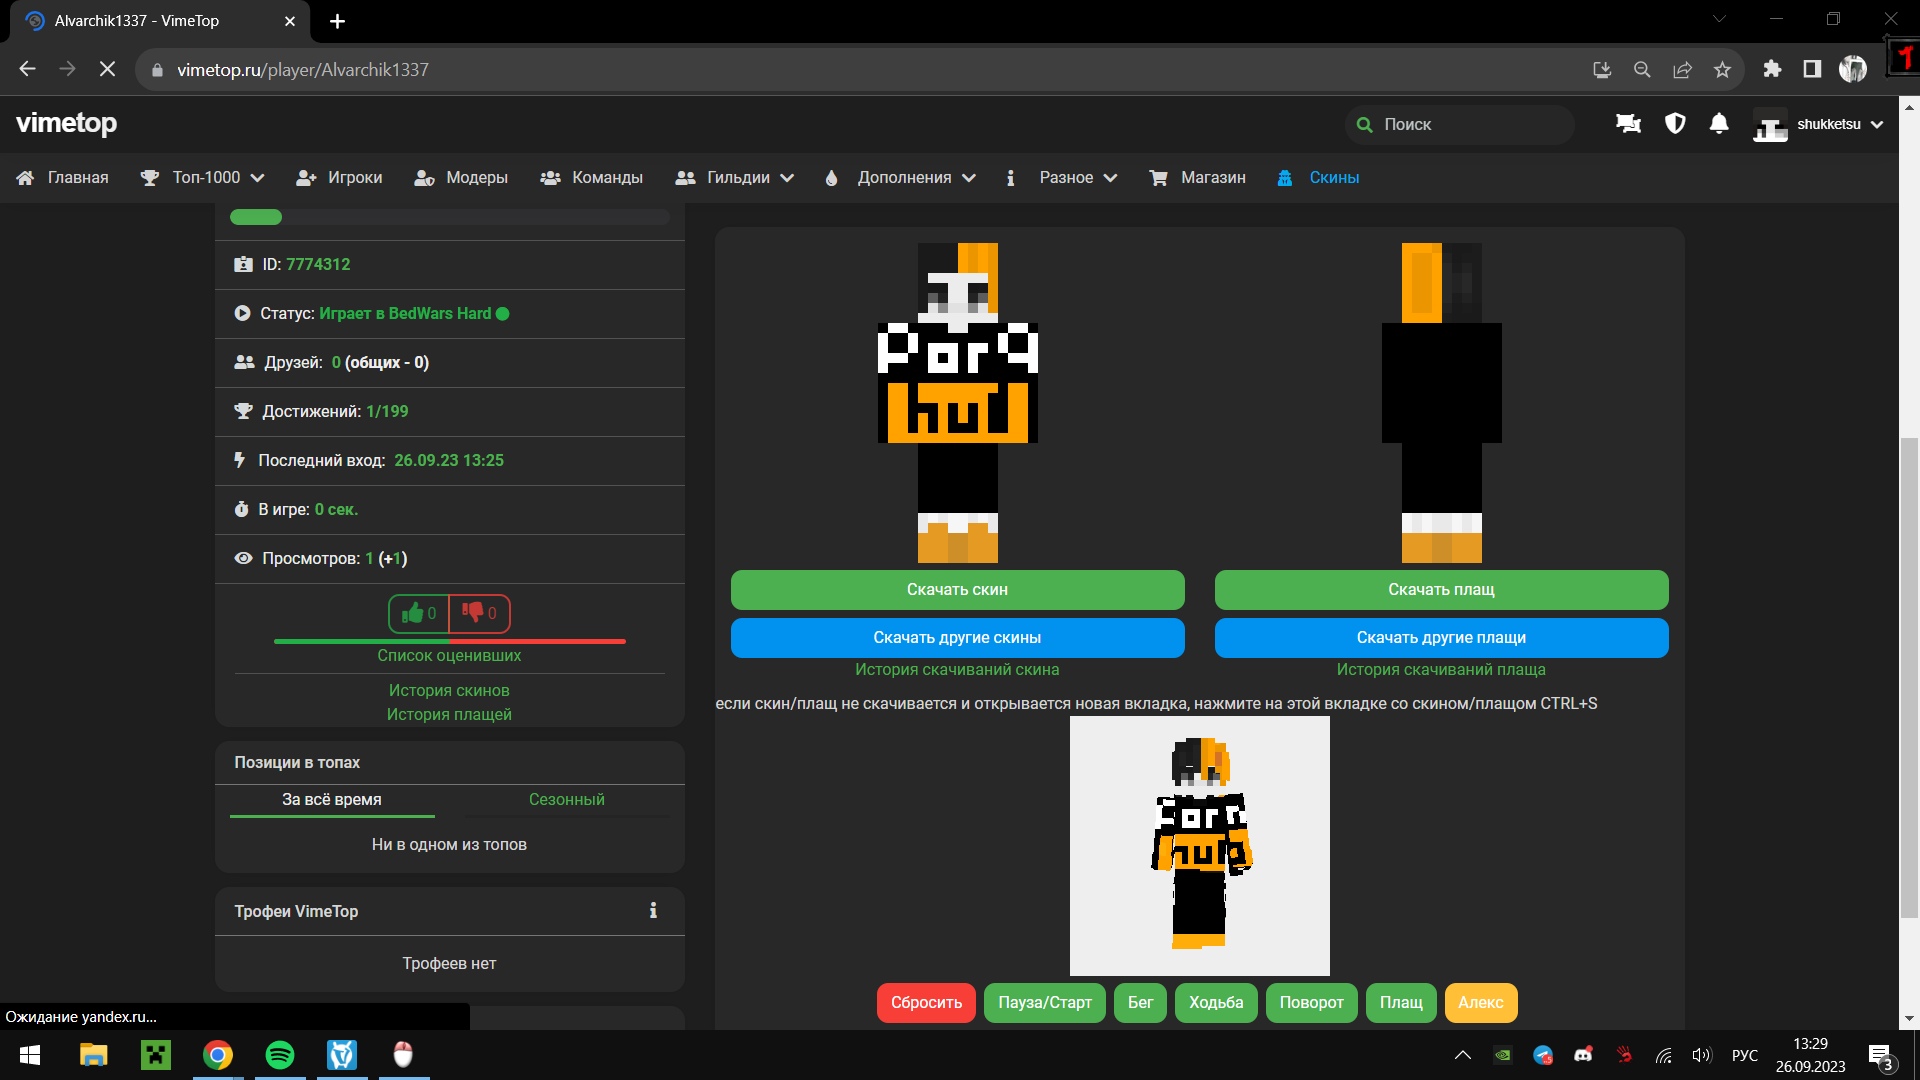Bookmark page with the star icon
The image size is (1920, 1080).
click(1722, 70)
